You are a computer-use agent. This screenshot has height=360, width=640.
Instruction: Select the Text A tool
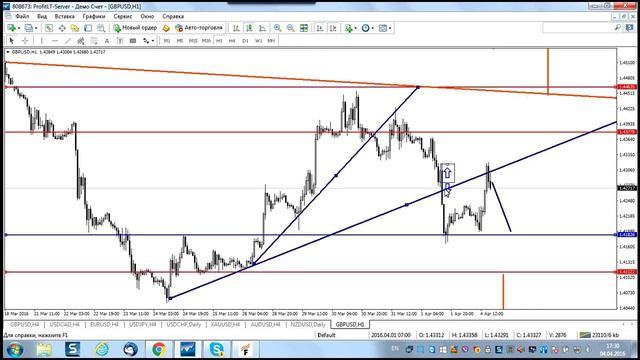point(107,40)
